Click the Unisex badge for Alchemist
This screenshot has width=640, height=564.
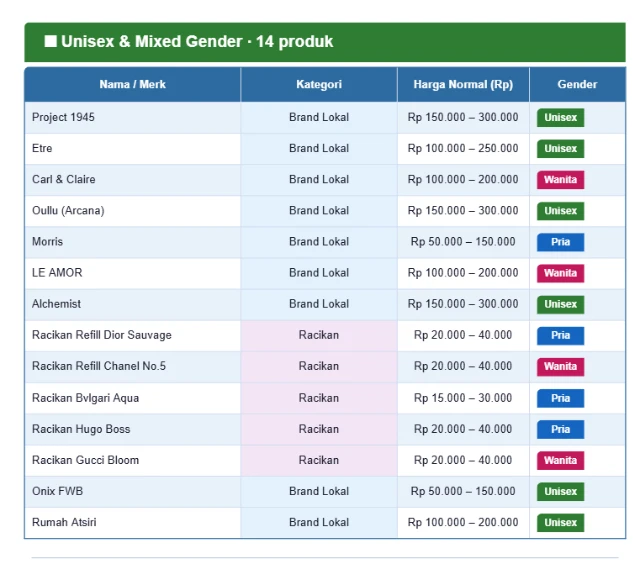(x=560, y=304)
